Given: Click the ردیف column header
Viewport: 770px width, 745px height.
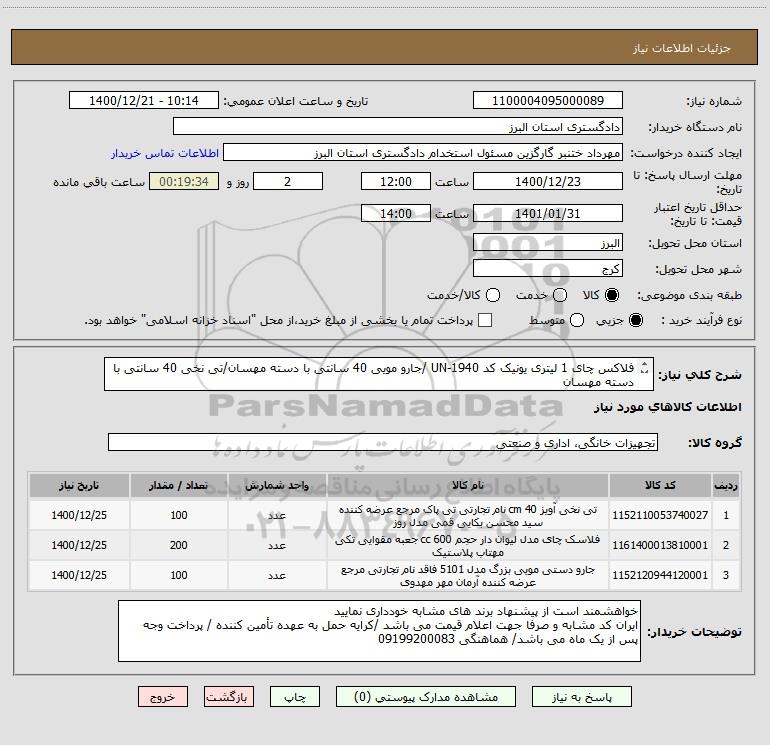Looking at the screenshot, I should (726, 485).
